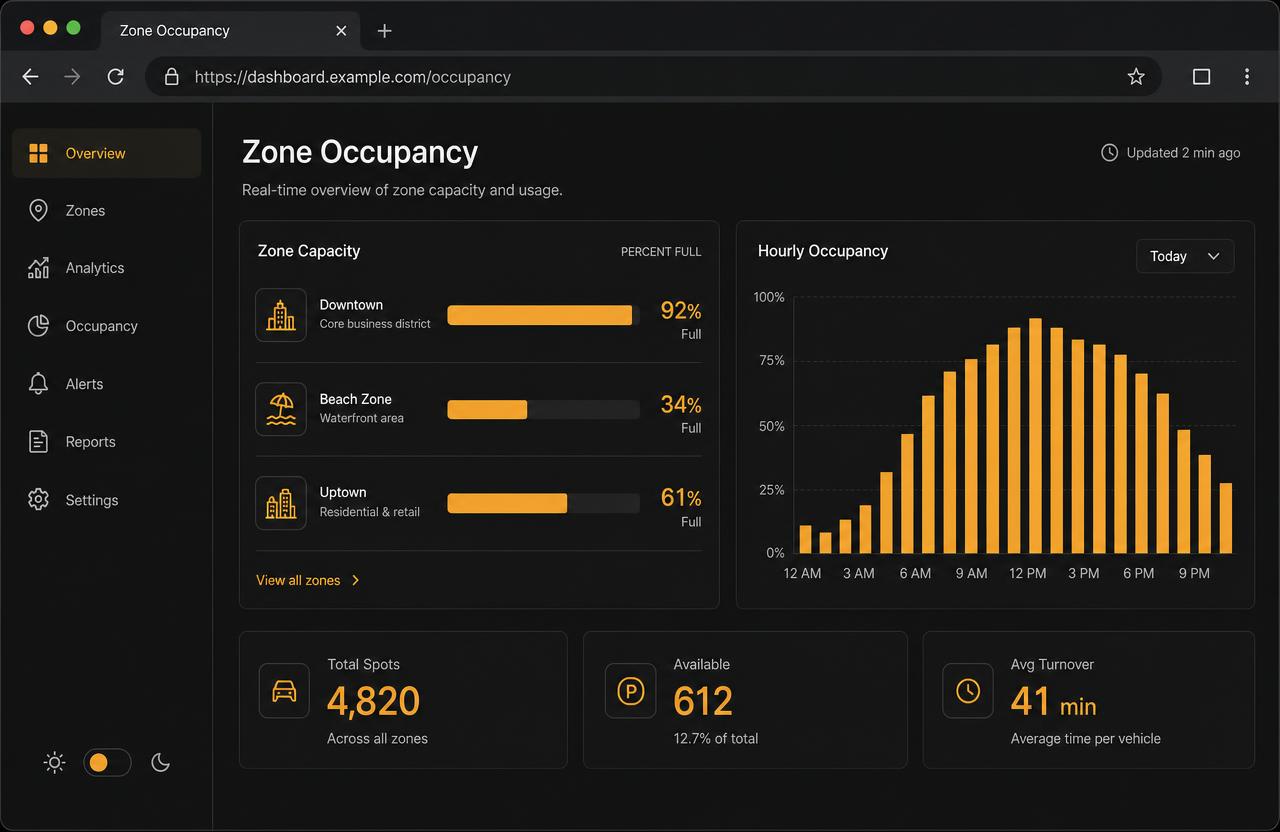Screen dimensions: 1280x832
Task: Click the Analytics chart icon
Action: pyautogui.click(x=38, y=268)
